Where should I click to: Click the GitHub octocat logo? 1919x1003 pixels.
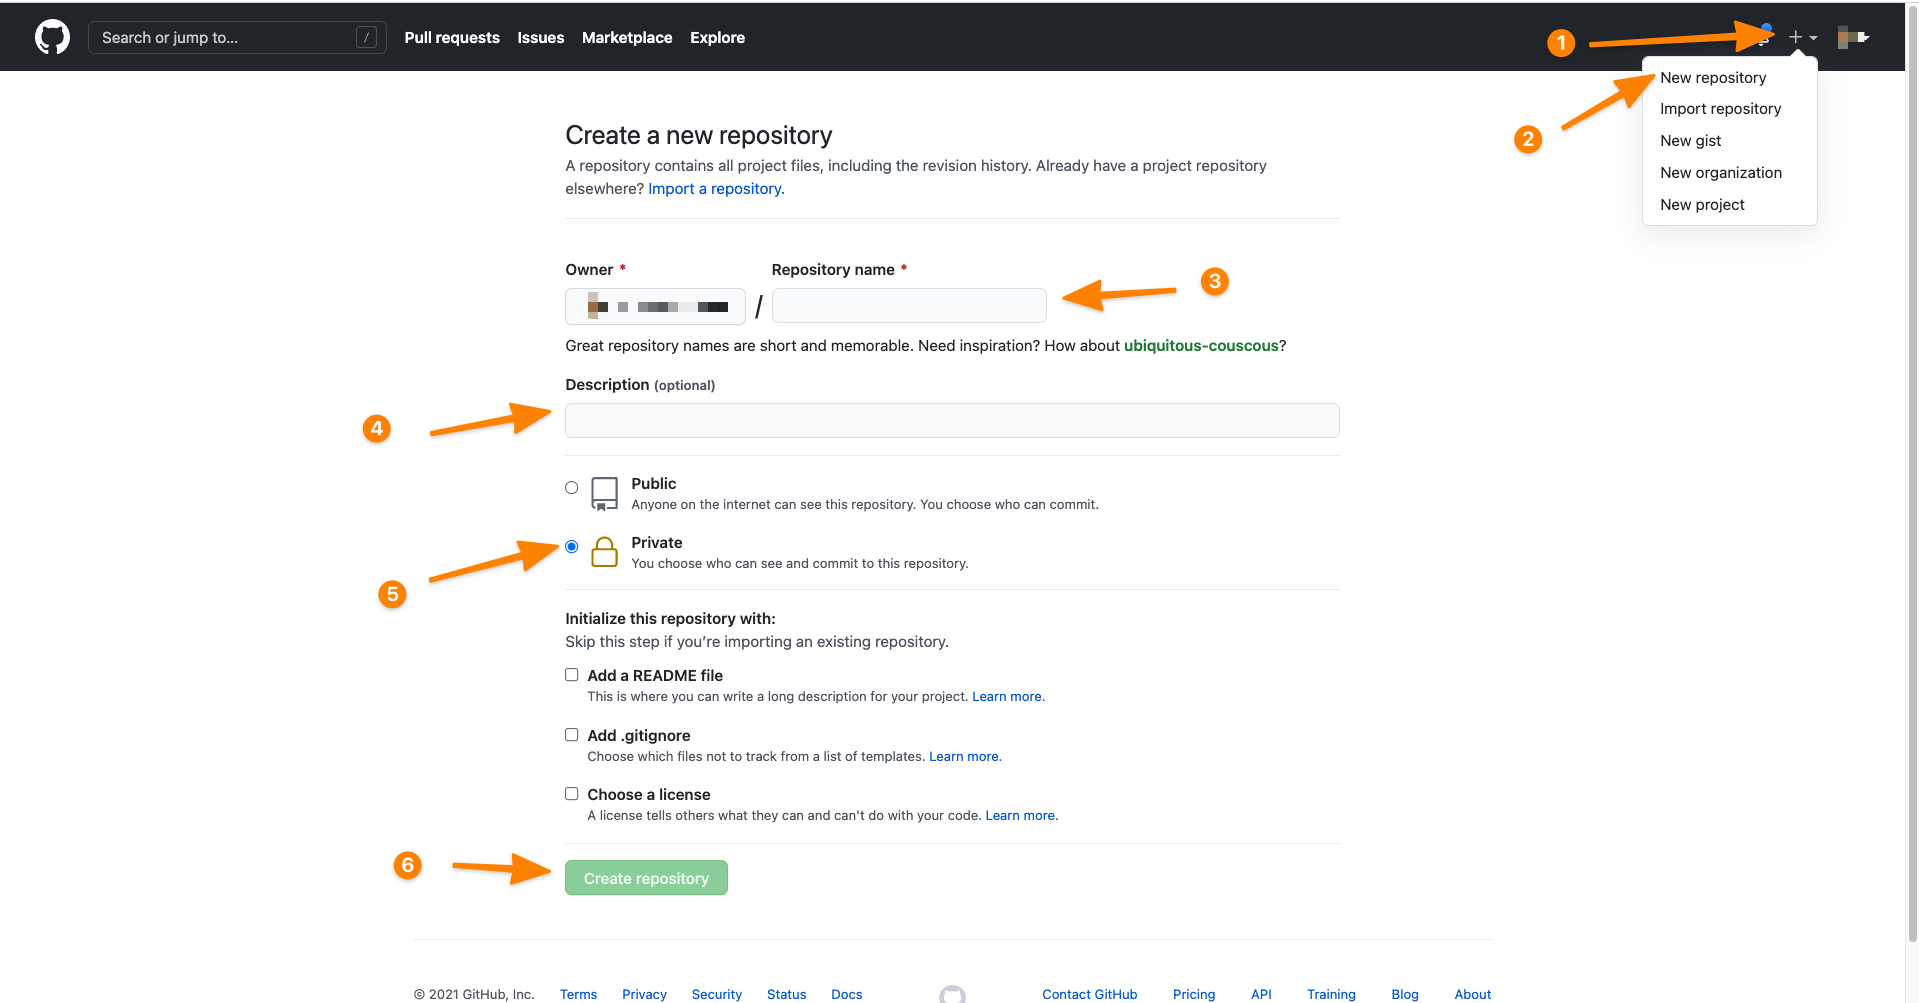[51, 36]
